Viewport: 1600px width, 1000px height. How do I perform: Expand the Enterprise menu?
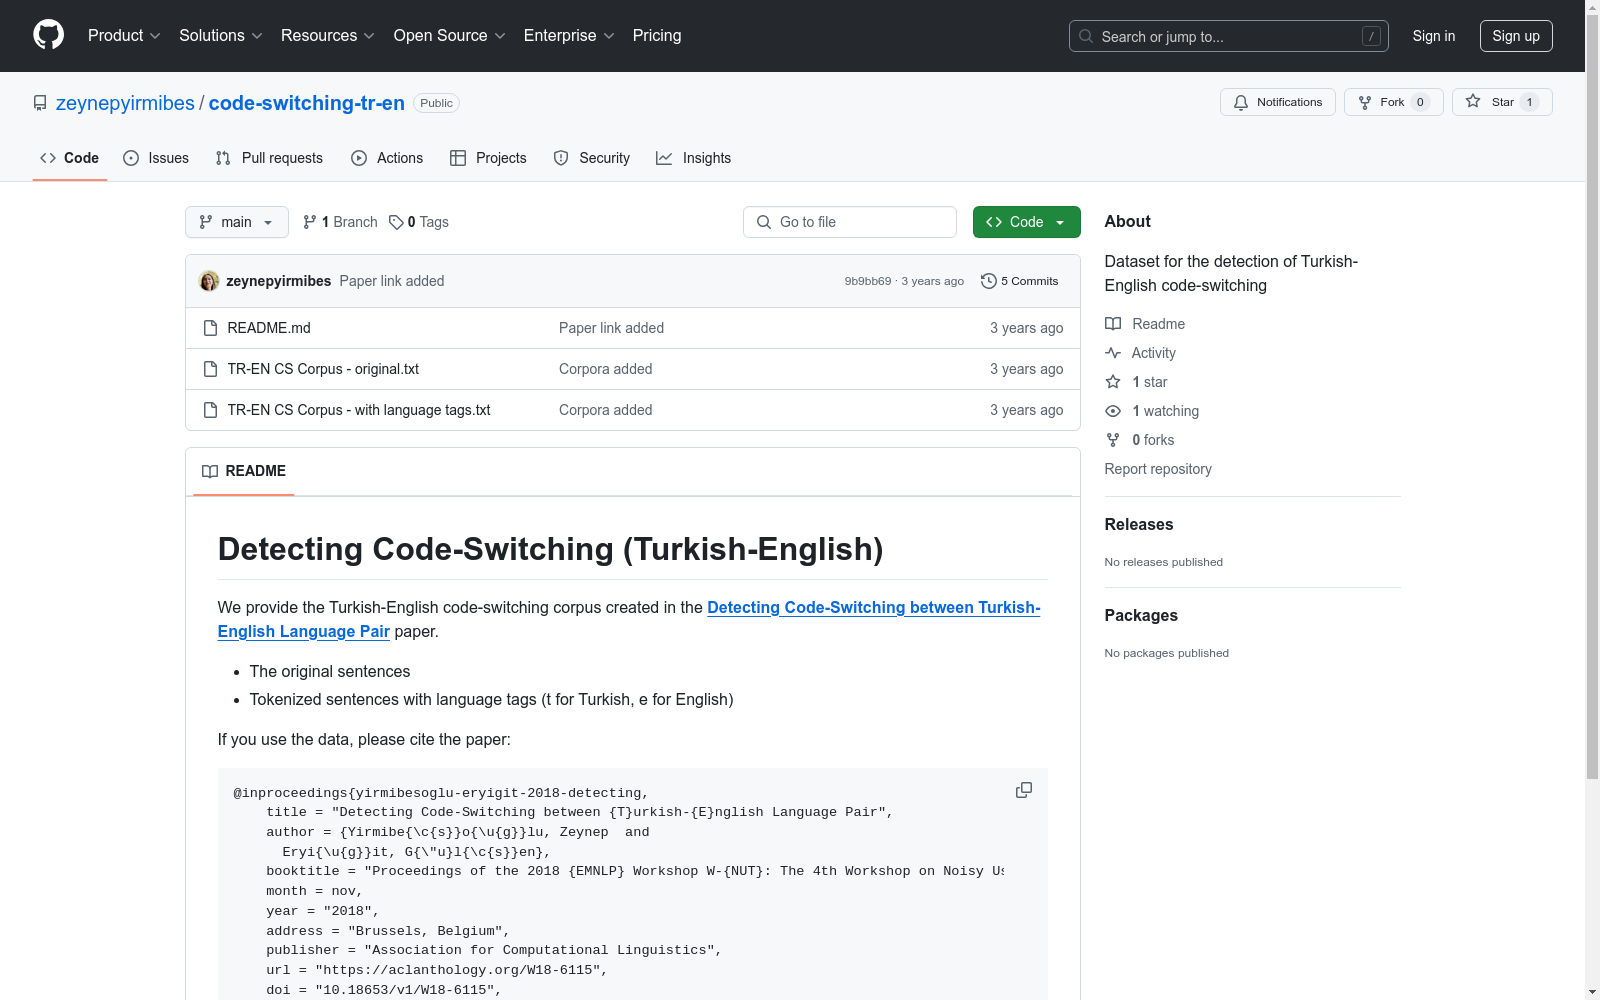[x=569, y=36]
